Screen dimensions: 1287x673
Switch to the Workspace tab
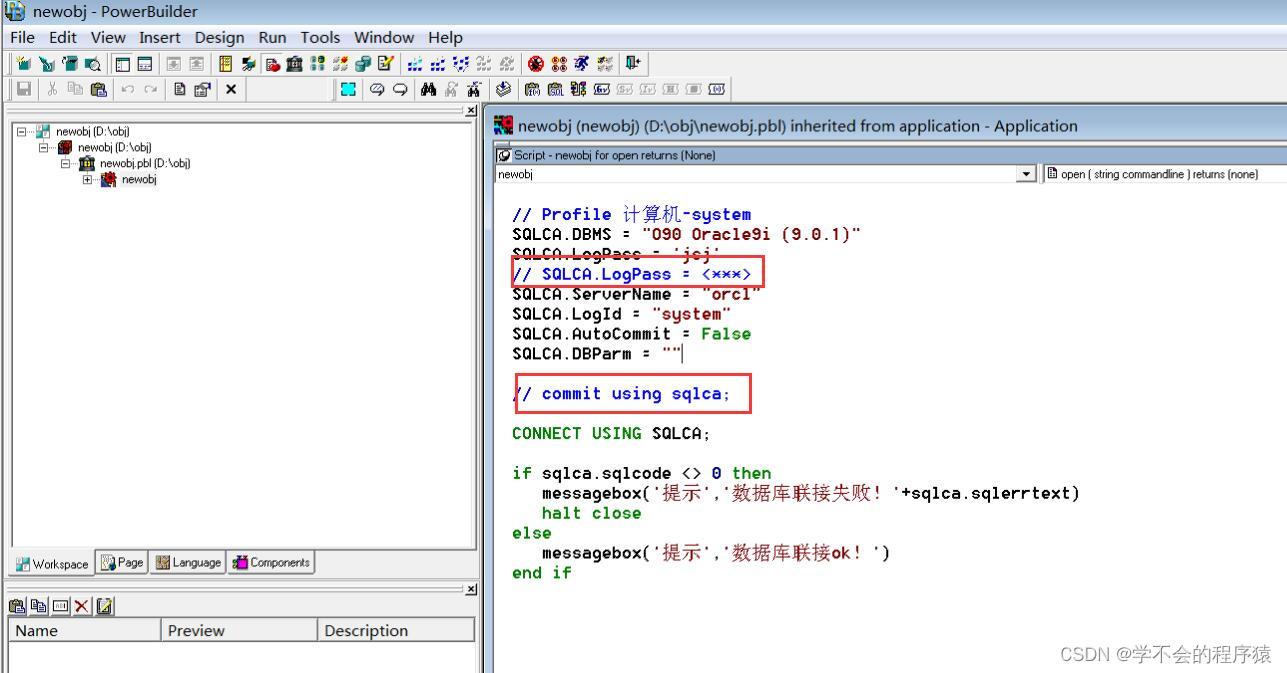(x=53, y=563)
